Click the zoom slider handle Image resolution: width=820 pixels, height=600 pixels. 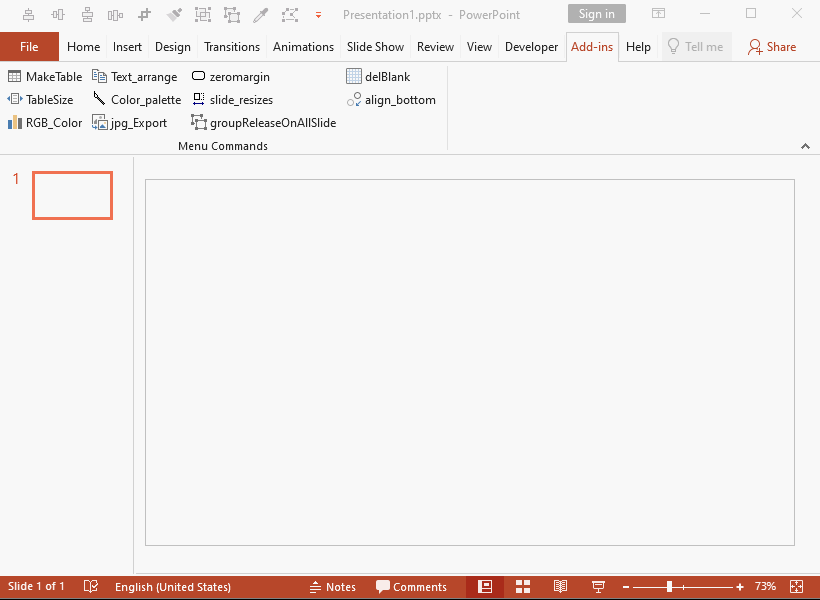(669, 587)
